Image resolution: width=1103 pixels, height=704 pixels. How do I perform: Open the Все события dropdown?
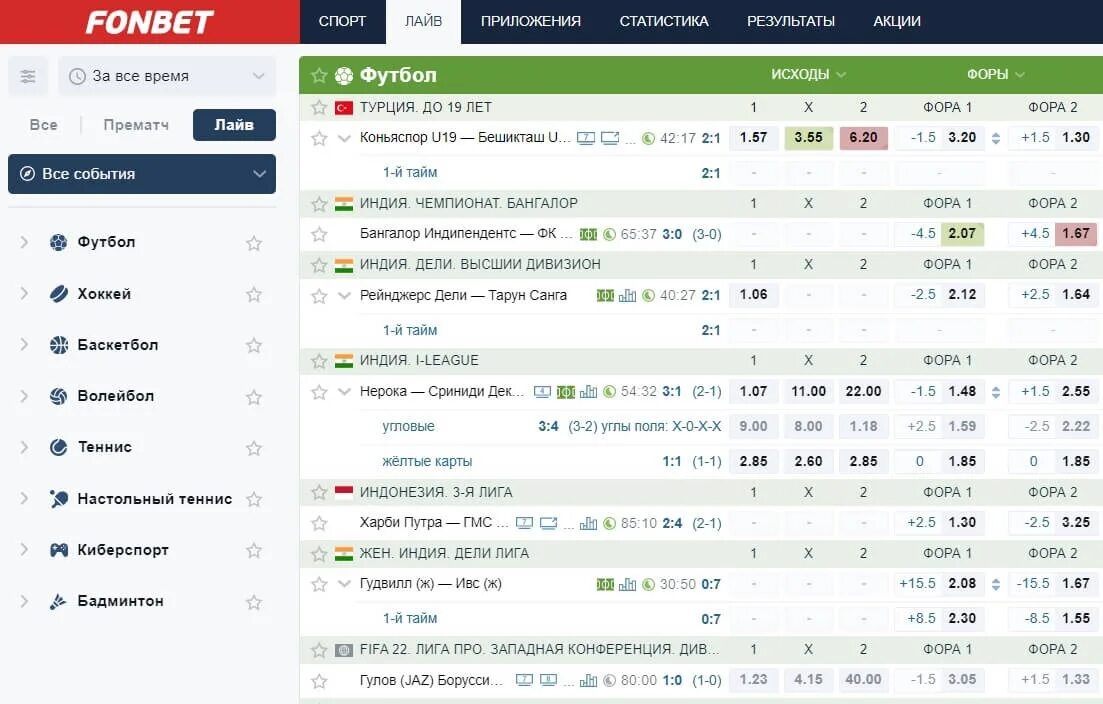pos(141,174)
